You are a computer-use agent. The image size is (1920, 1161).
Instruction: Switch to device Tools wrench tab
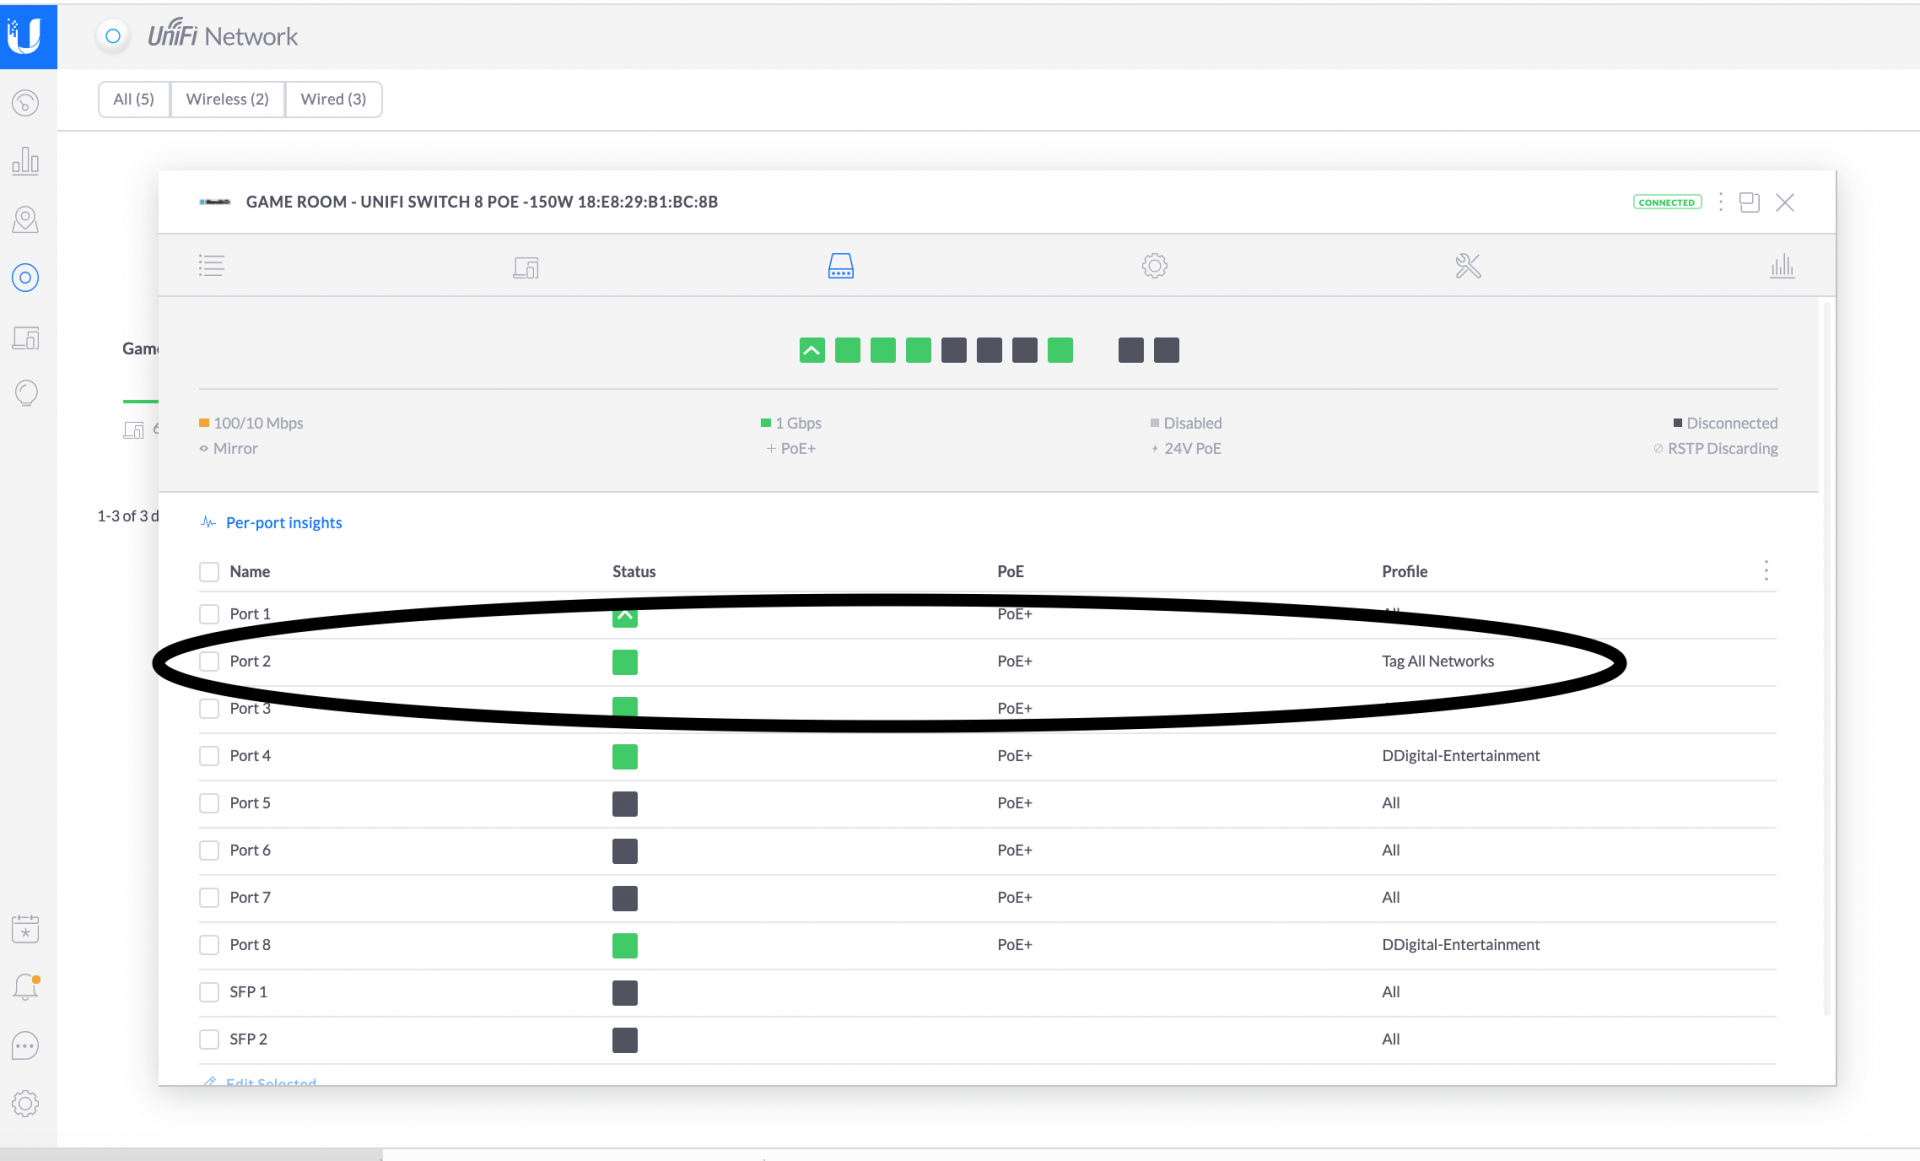pos(1468,266)
